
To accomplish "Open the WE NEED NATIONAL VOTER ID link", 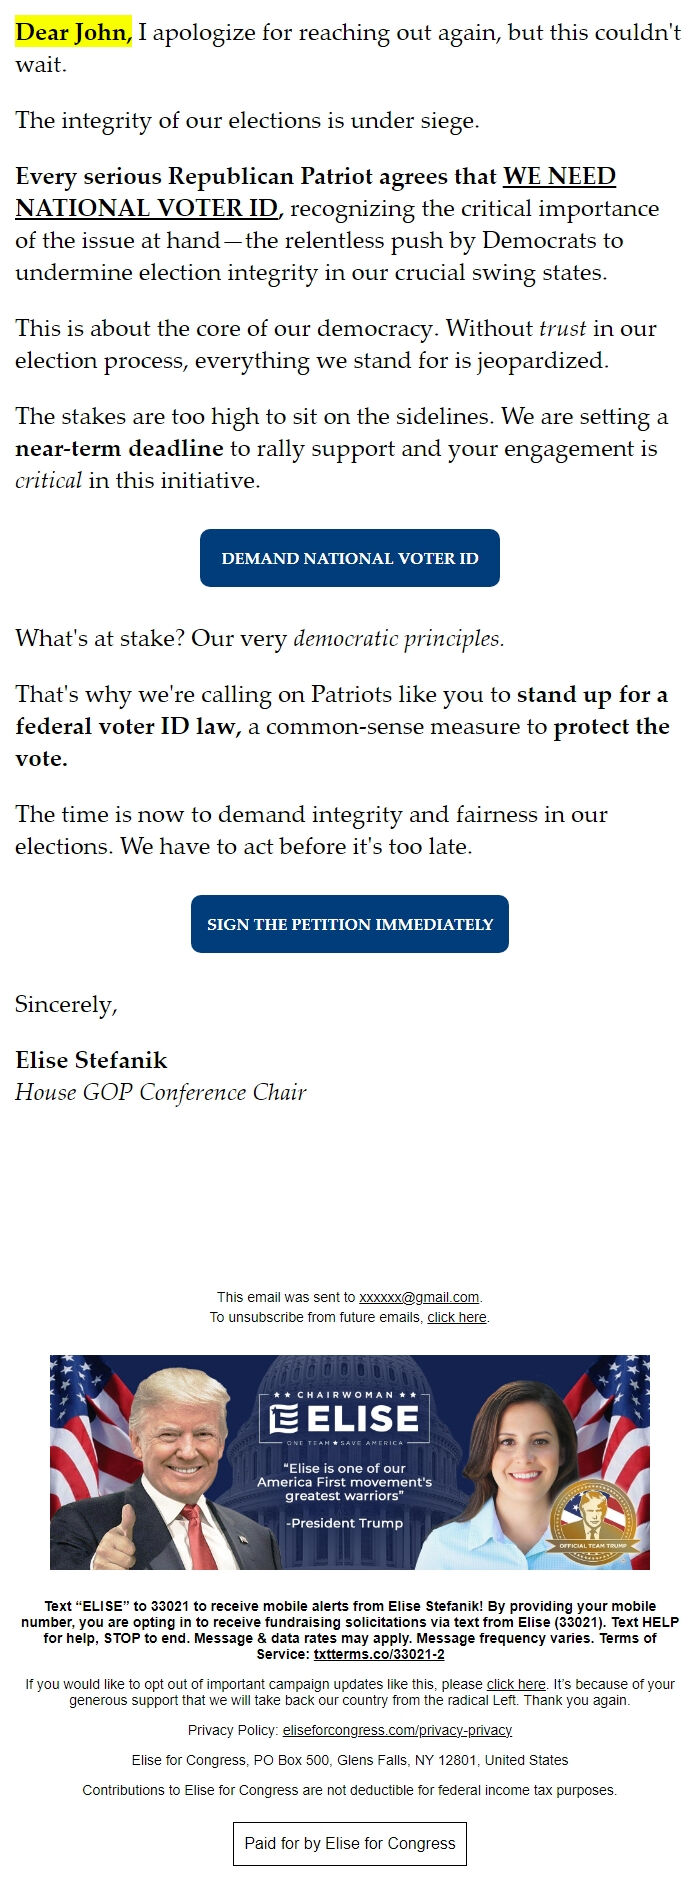I will pyautogui.click(x=315, y=192).
